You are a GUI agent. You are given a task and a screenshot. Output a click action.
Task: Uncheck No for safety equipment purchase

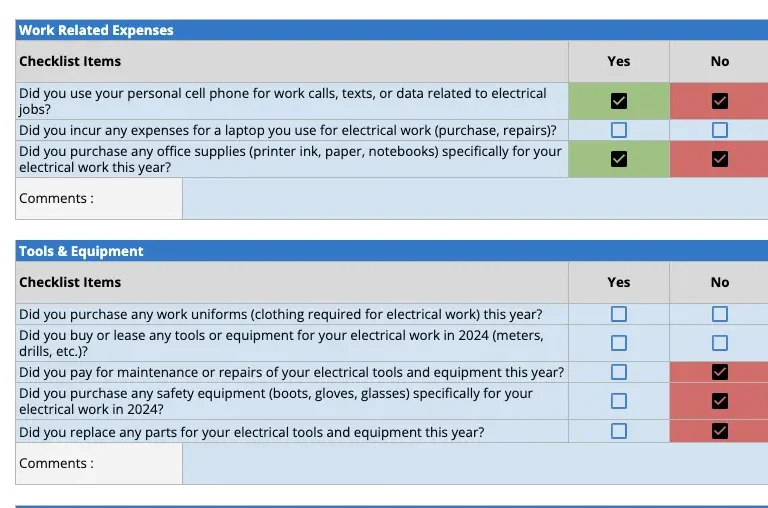click(720, 401)
